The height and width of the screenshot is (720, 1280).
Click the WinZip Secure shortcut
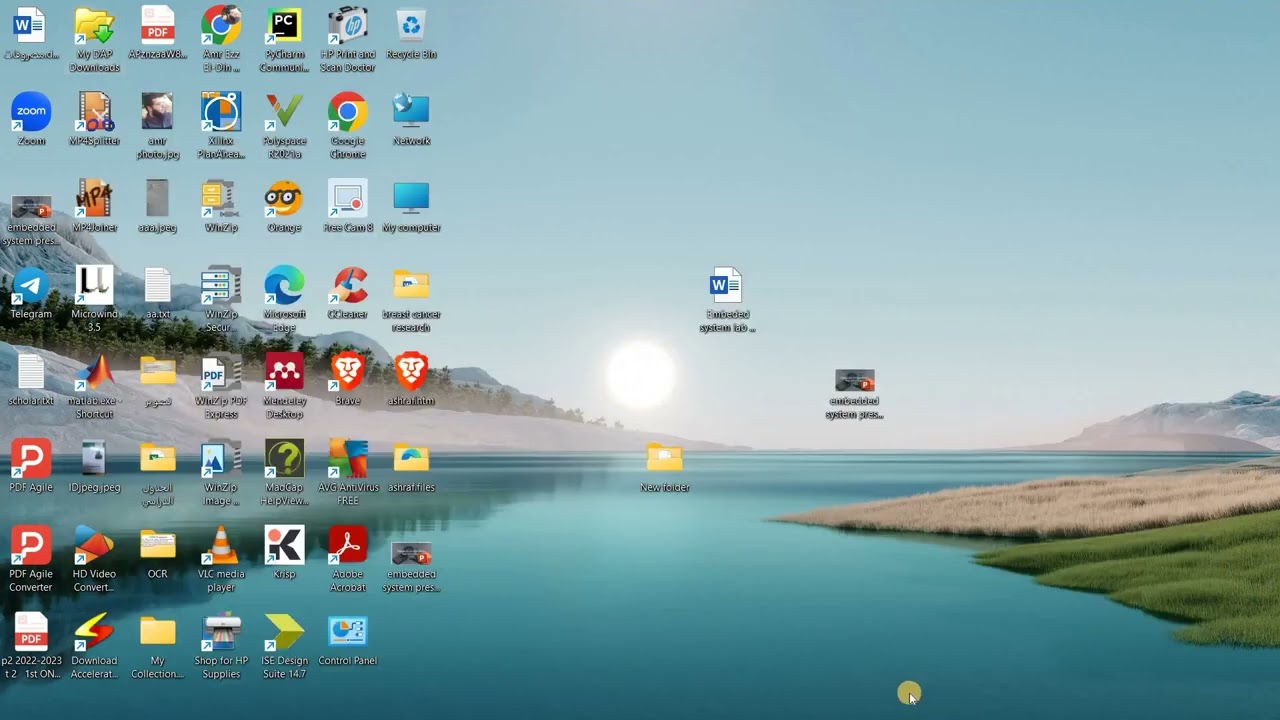[x=221, y=300]
